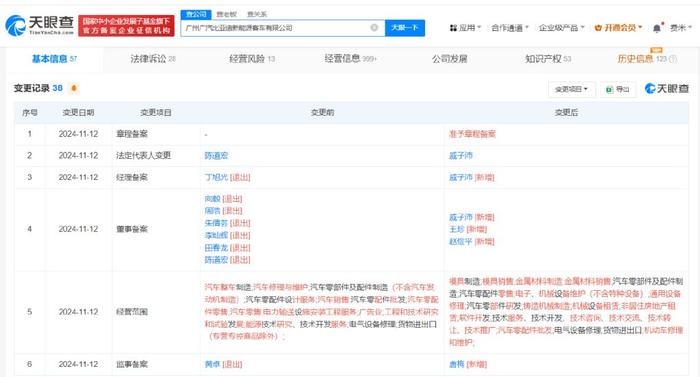Screen dimensions: 700x377
Task: Open the 知识产权 tab
Action: click(548, 59)
